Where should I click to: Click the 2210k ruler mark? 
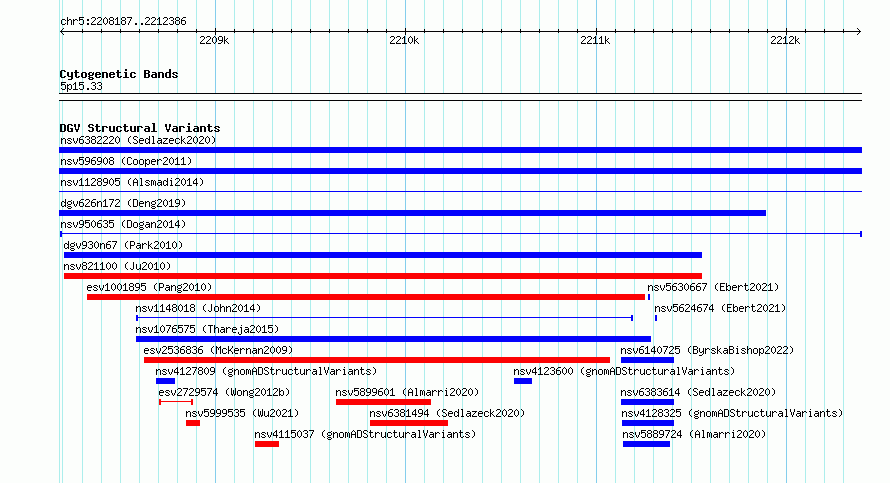pyautogui.click(x=404, y=40)
